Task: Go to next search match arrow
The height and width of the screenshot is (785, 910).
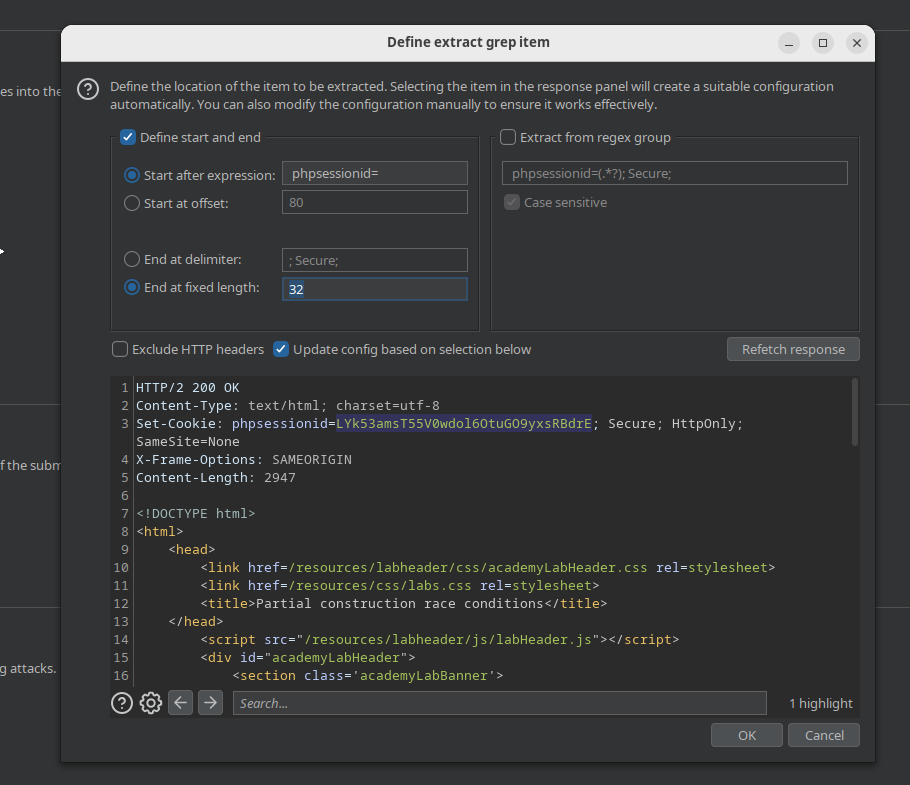Action: click(210, 703)
